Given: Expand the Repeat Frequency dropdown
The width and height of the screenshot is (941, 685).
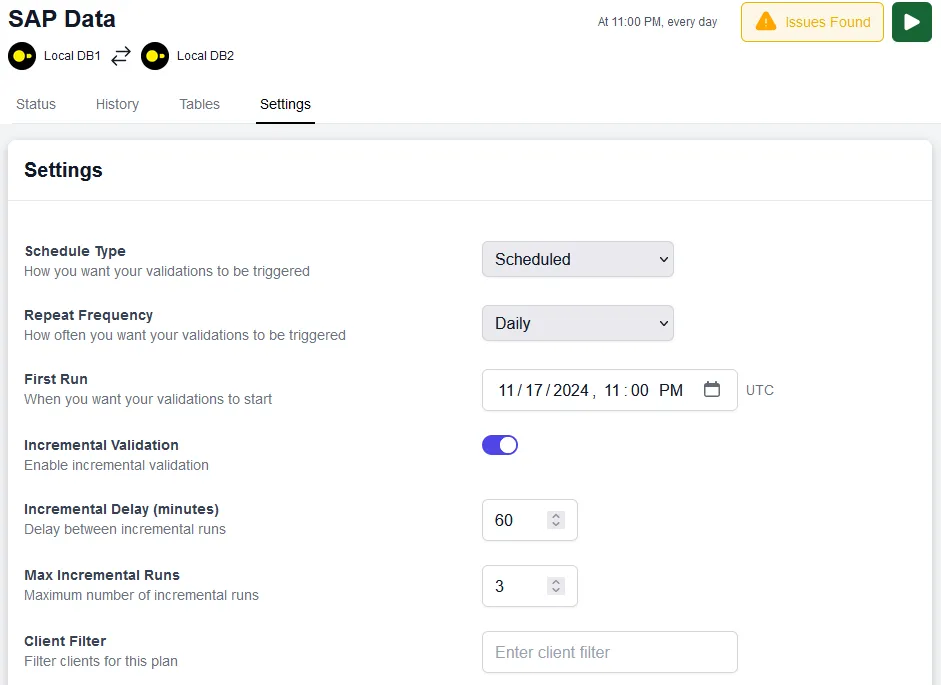Looking at the screenshot, I should pyautogui.click(x=577, y=323).
